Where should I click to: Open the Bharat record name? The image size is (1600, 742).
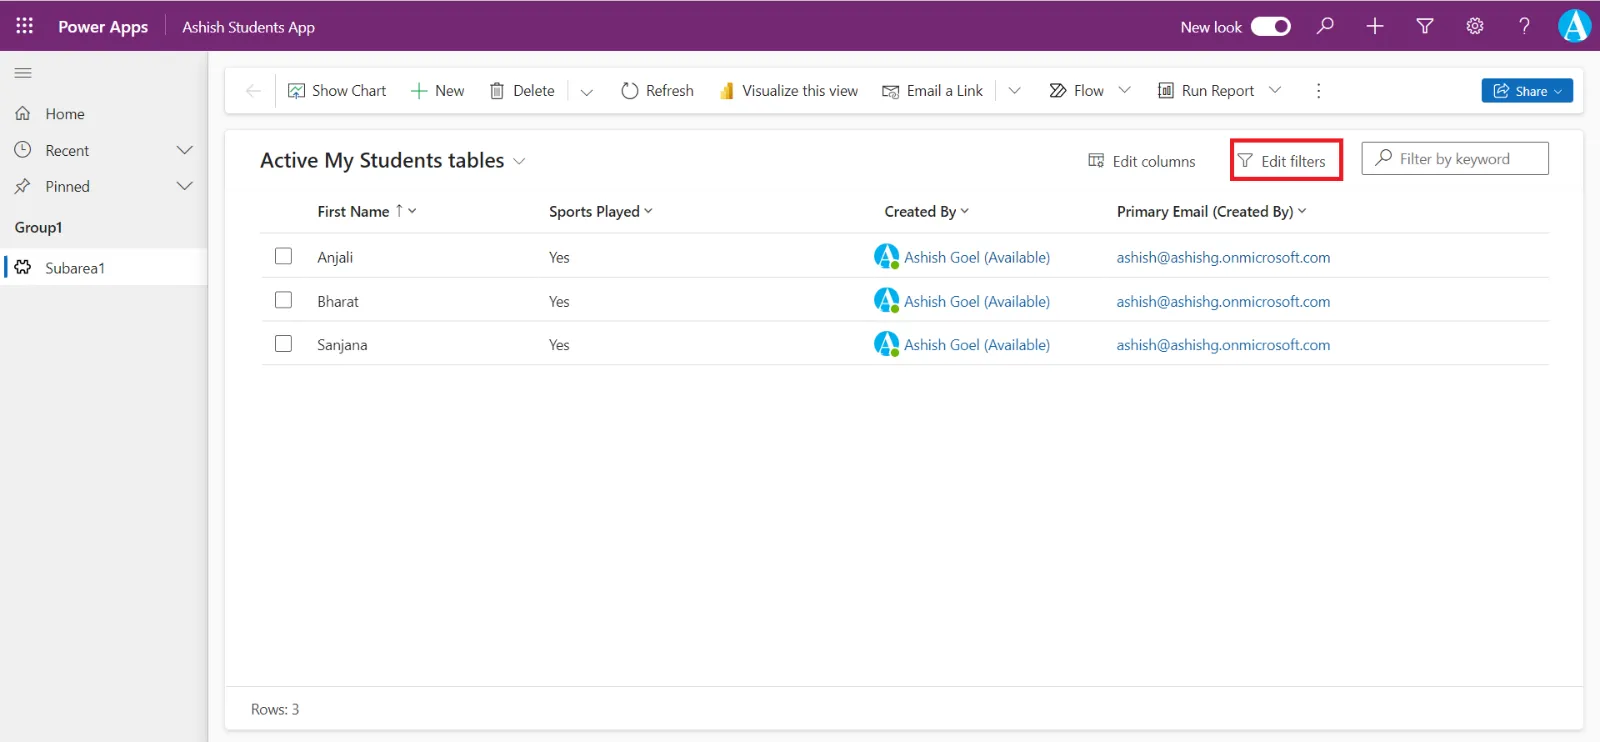coord(338,302)
